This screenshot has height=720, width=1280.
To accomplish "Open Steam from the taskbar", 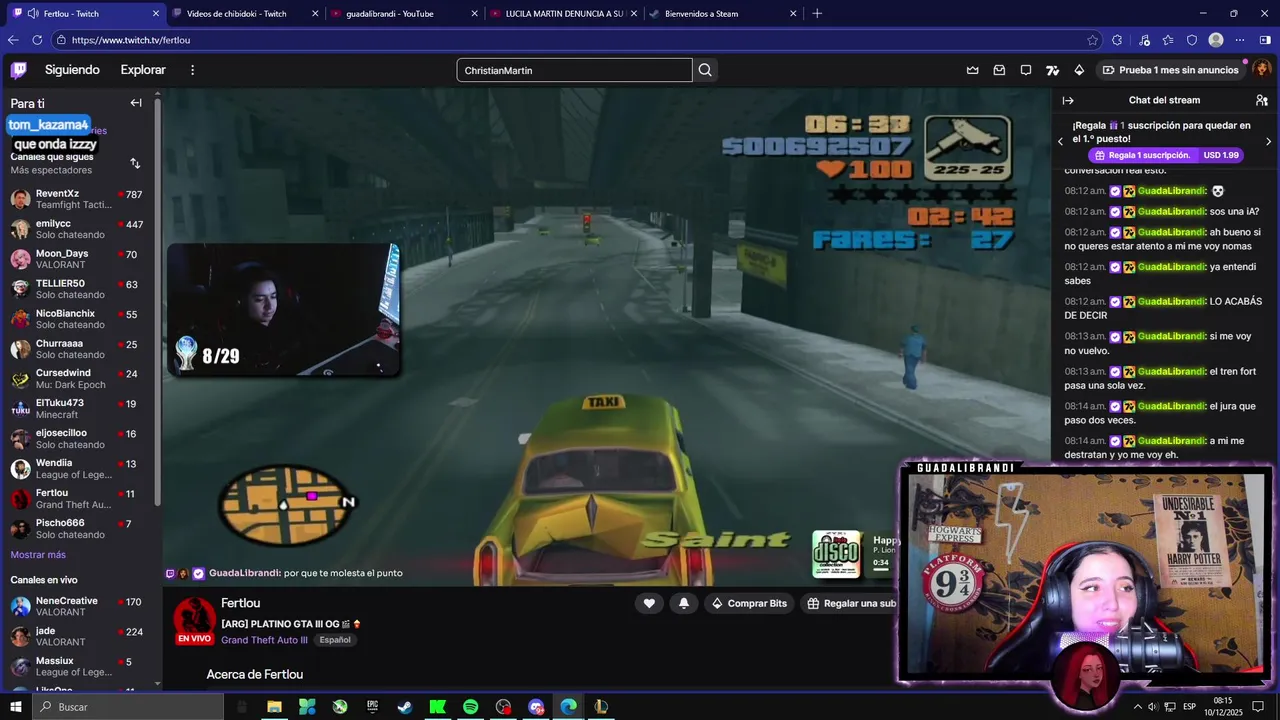I will pos(405,707).
